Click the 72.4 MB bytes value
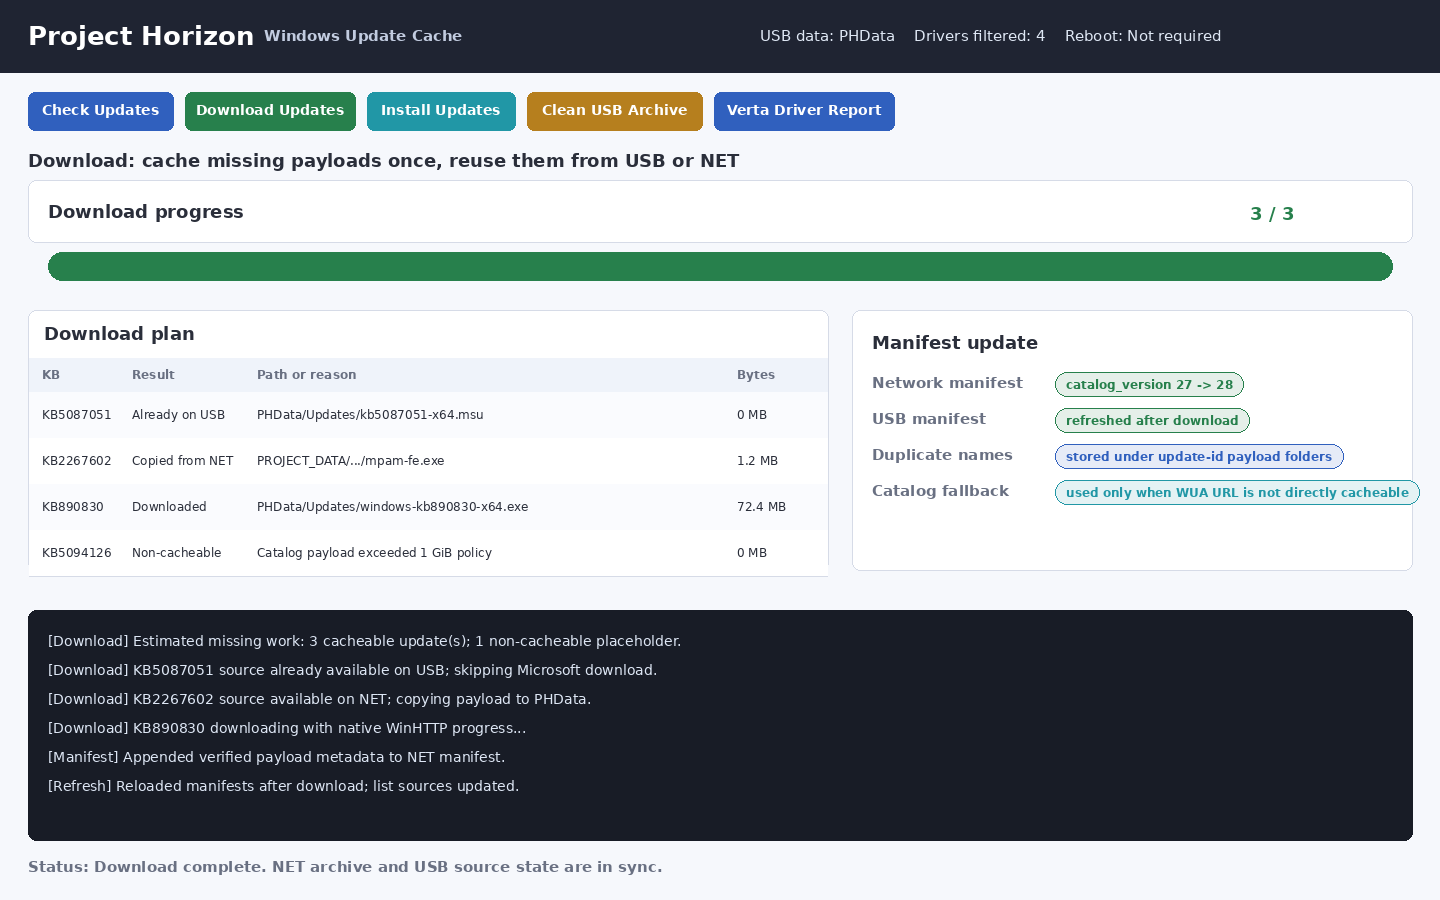 pyautogui.click(x=761, y=507)
